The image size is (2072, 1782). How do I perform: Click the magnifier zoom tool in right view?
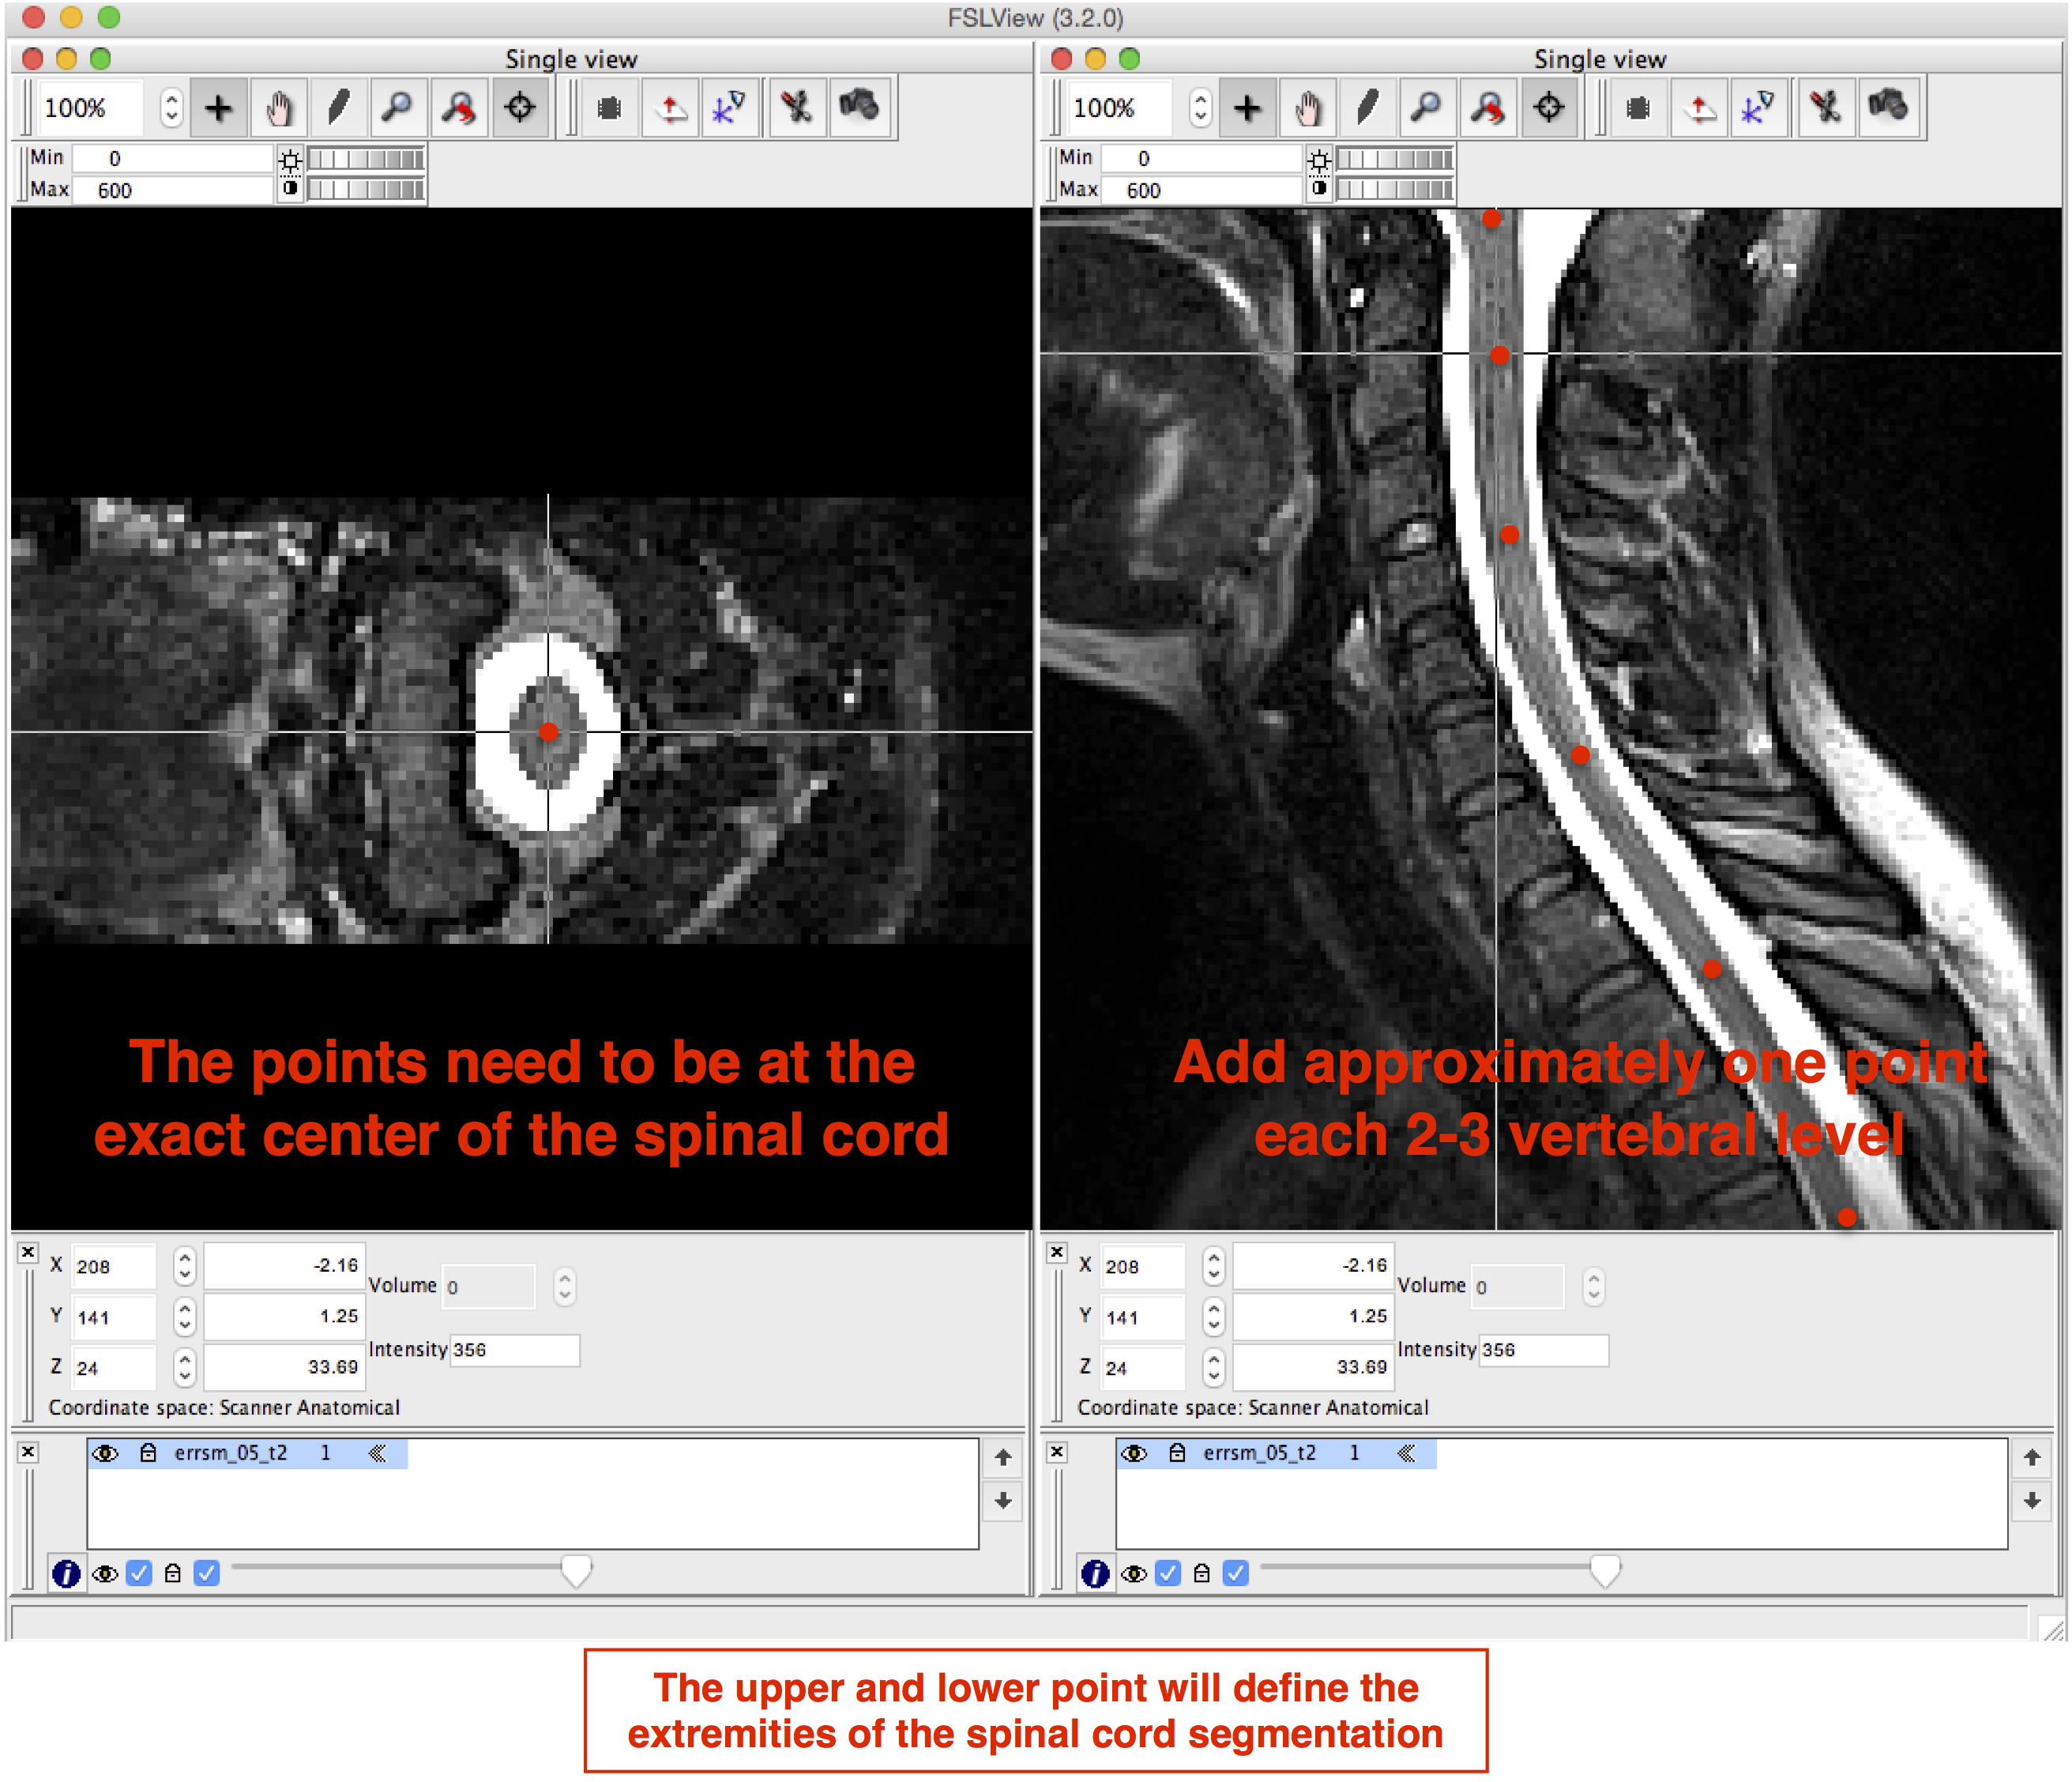point(1427,107)
